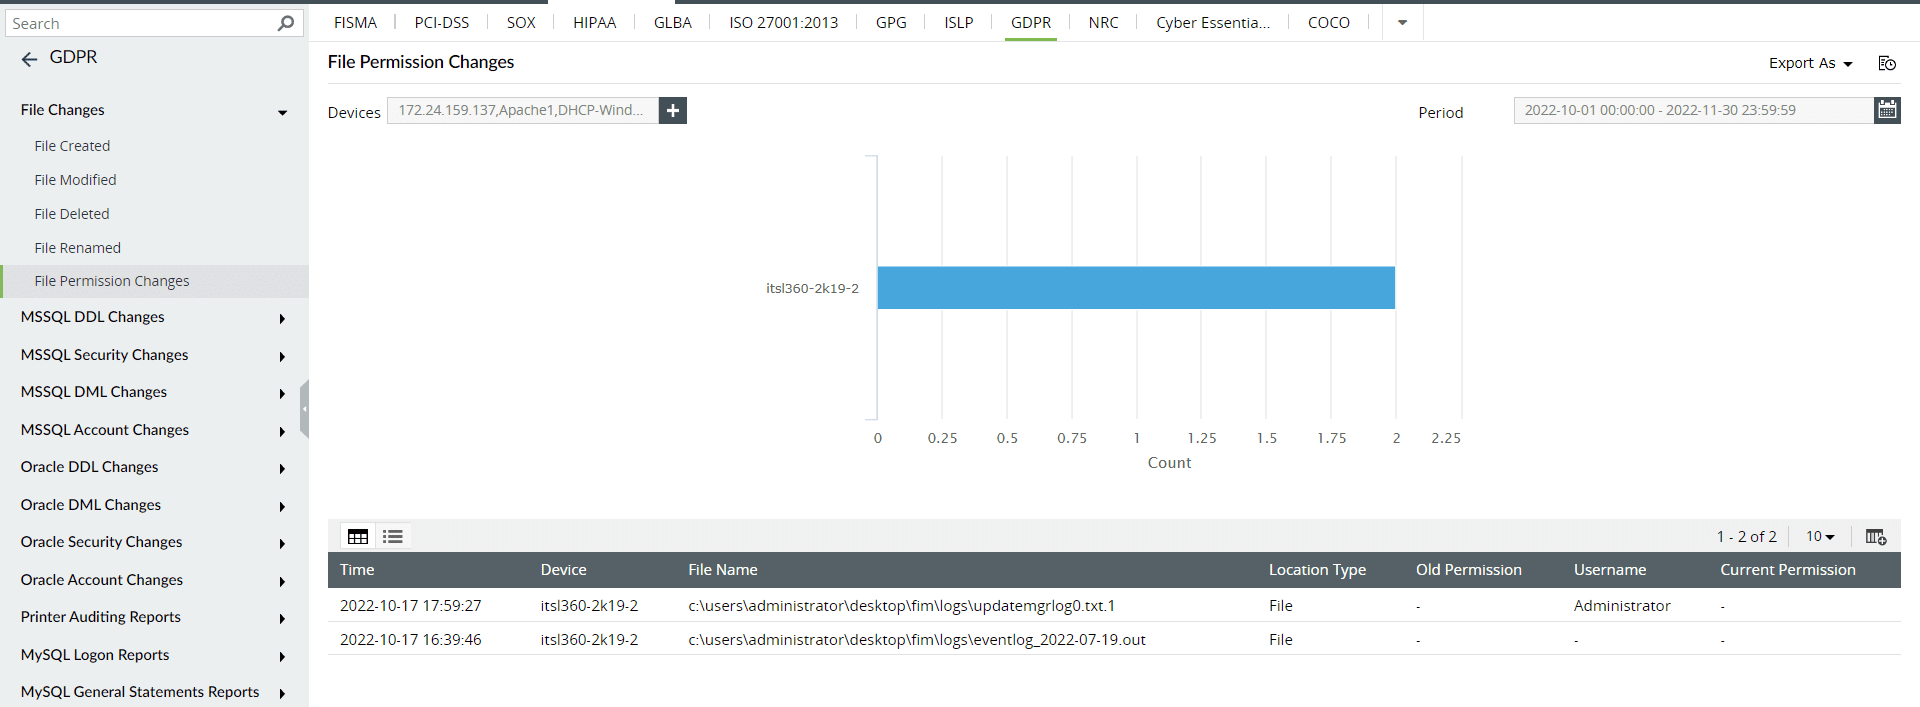This screenshot has height=707, width=1920.
Task: Open the column selector icon
Action: pyautogui.click(x=1876, y=537)
